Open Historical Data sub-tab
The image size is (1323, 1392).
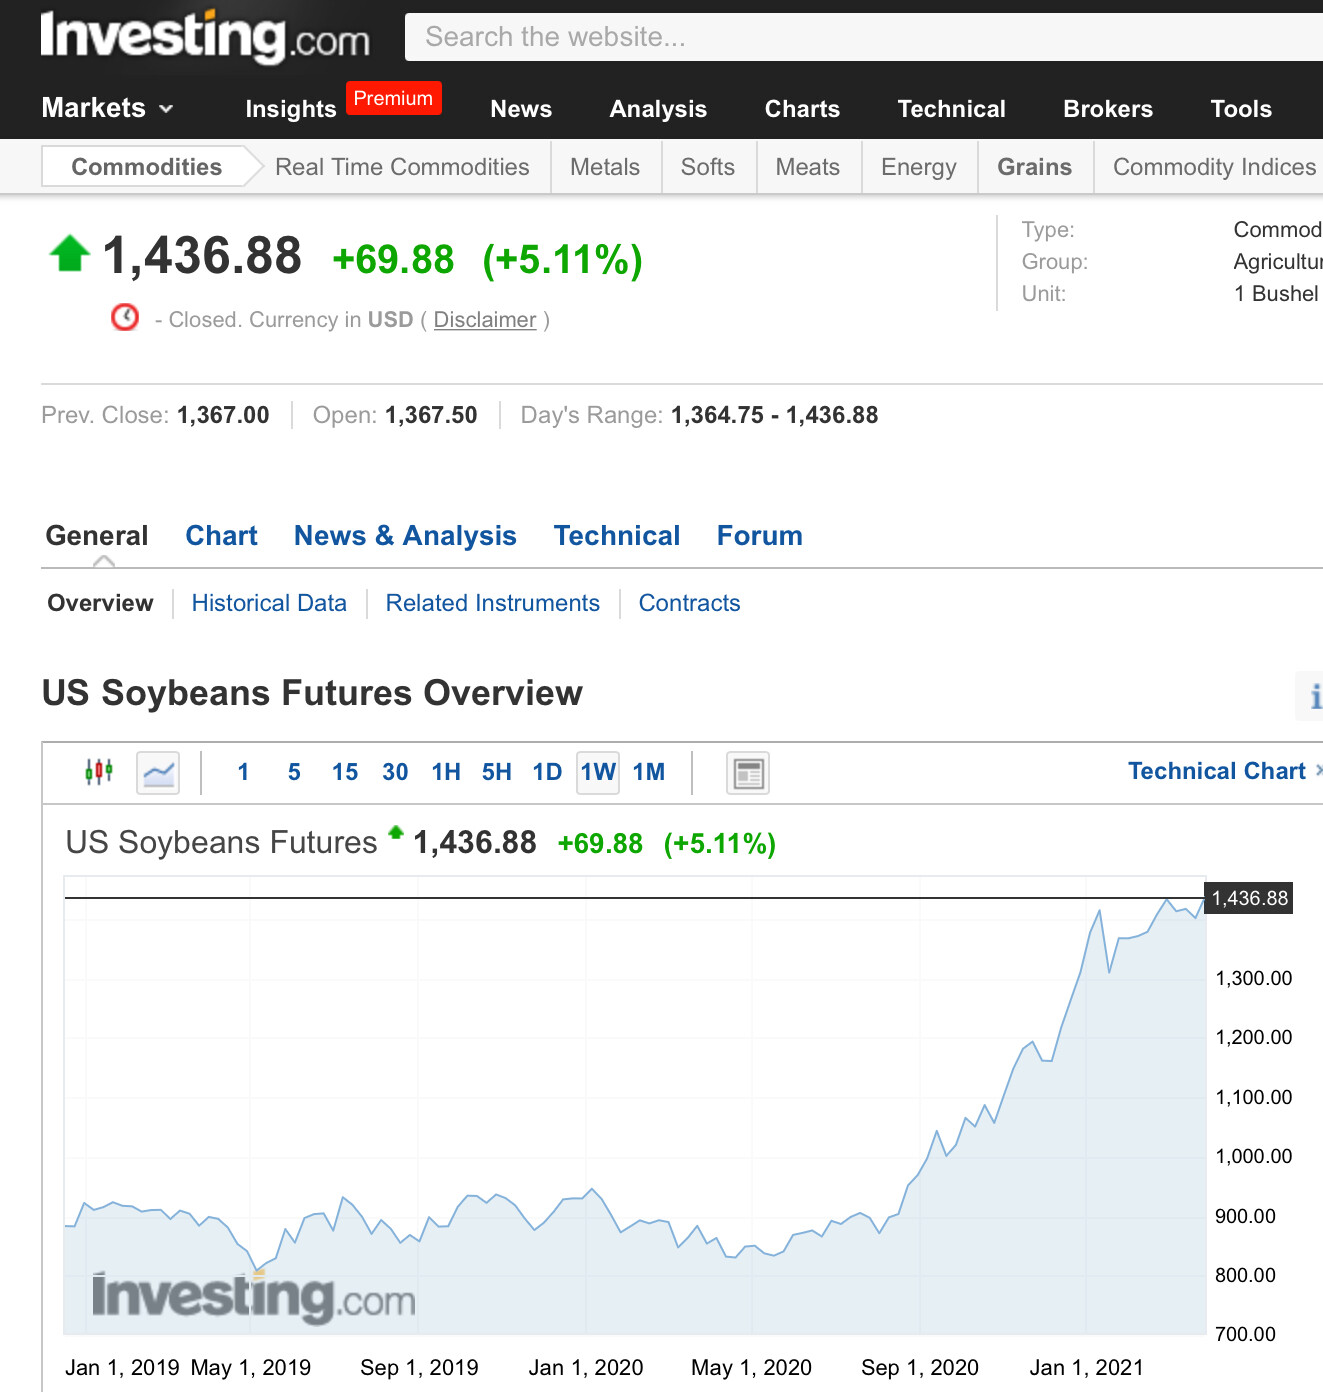tap(269, 603)
